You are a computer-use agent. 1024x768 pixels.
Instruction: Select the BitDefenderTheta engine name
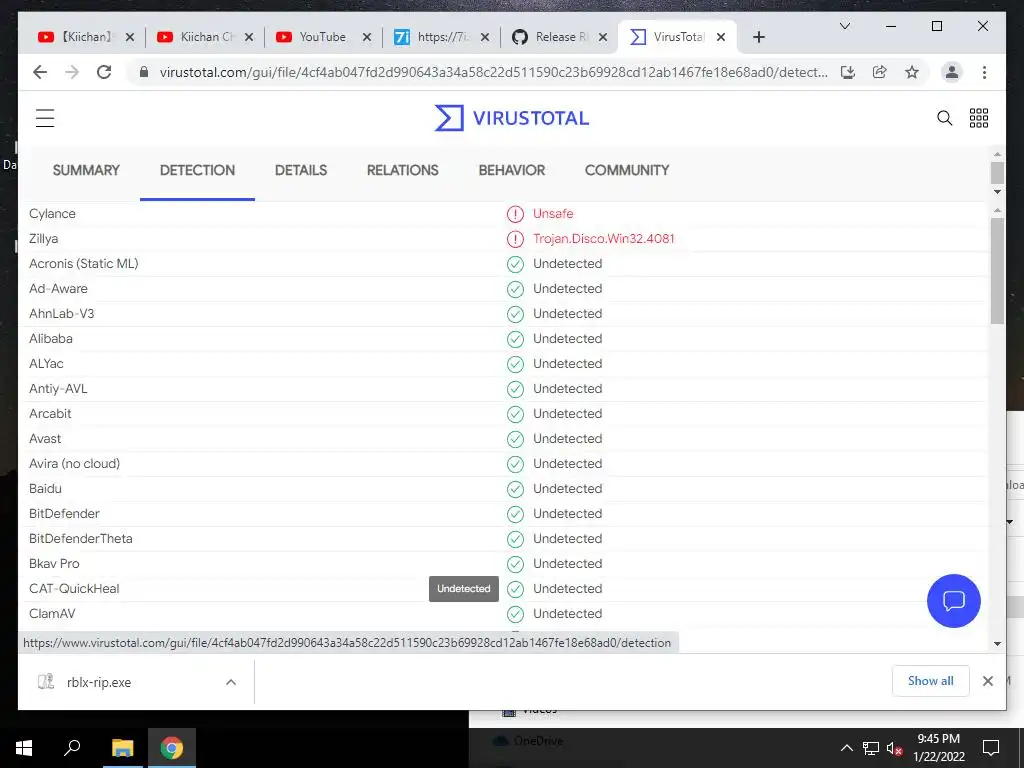coord(80,539)
